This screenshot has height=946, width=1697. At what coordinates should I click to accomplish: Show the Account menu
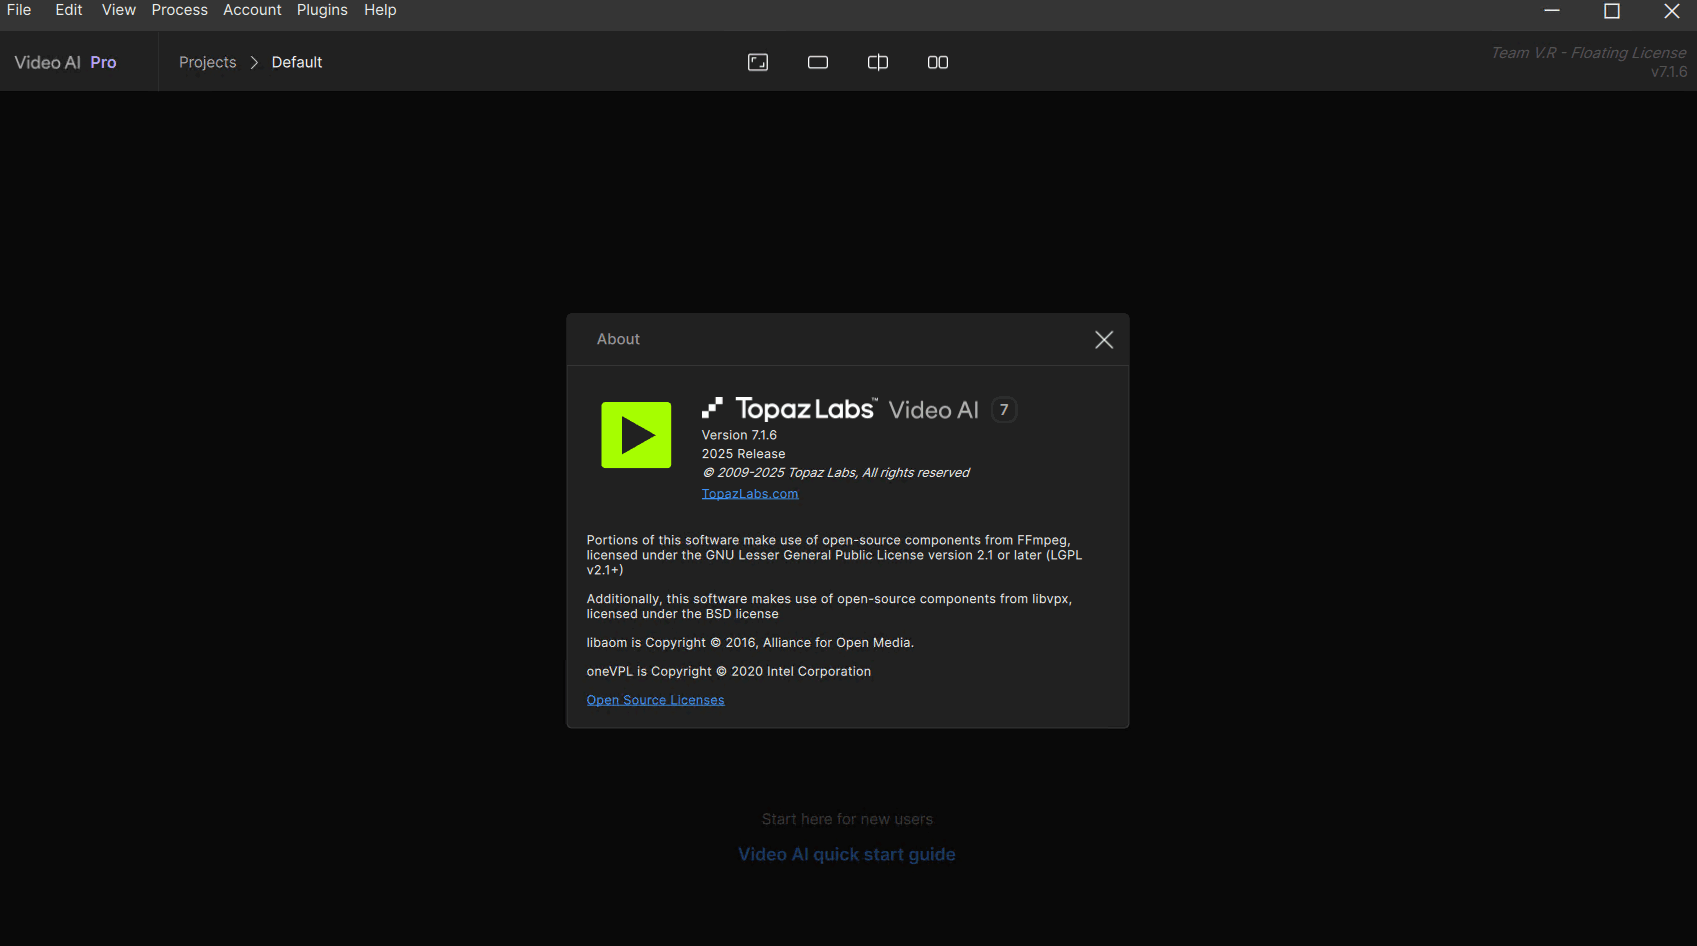pyautogui.click(x=252, y=10)
